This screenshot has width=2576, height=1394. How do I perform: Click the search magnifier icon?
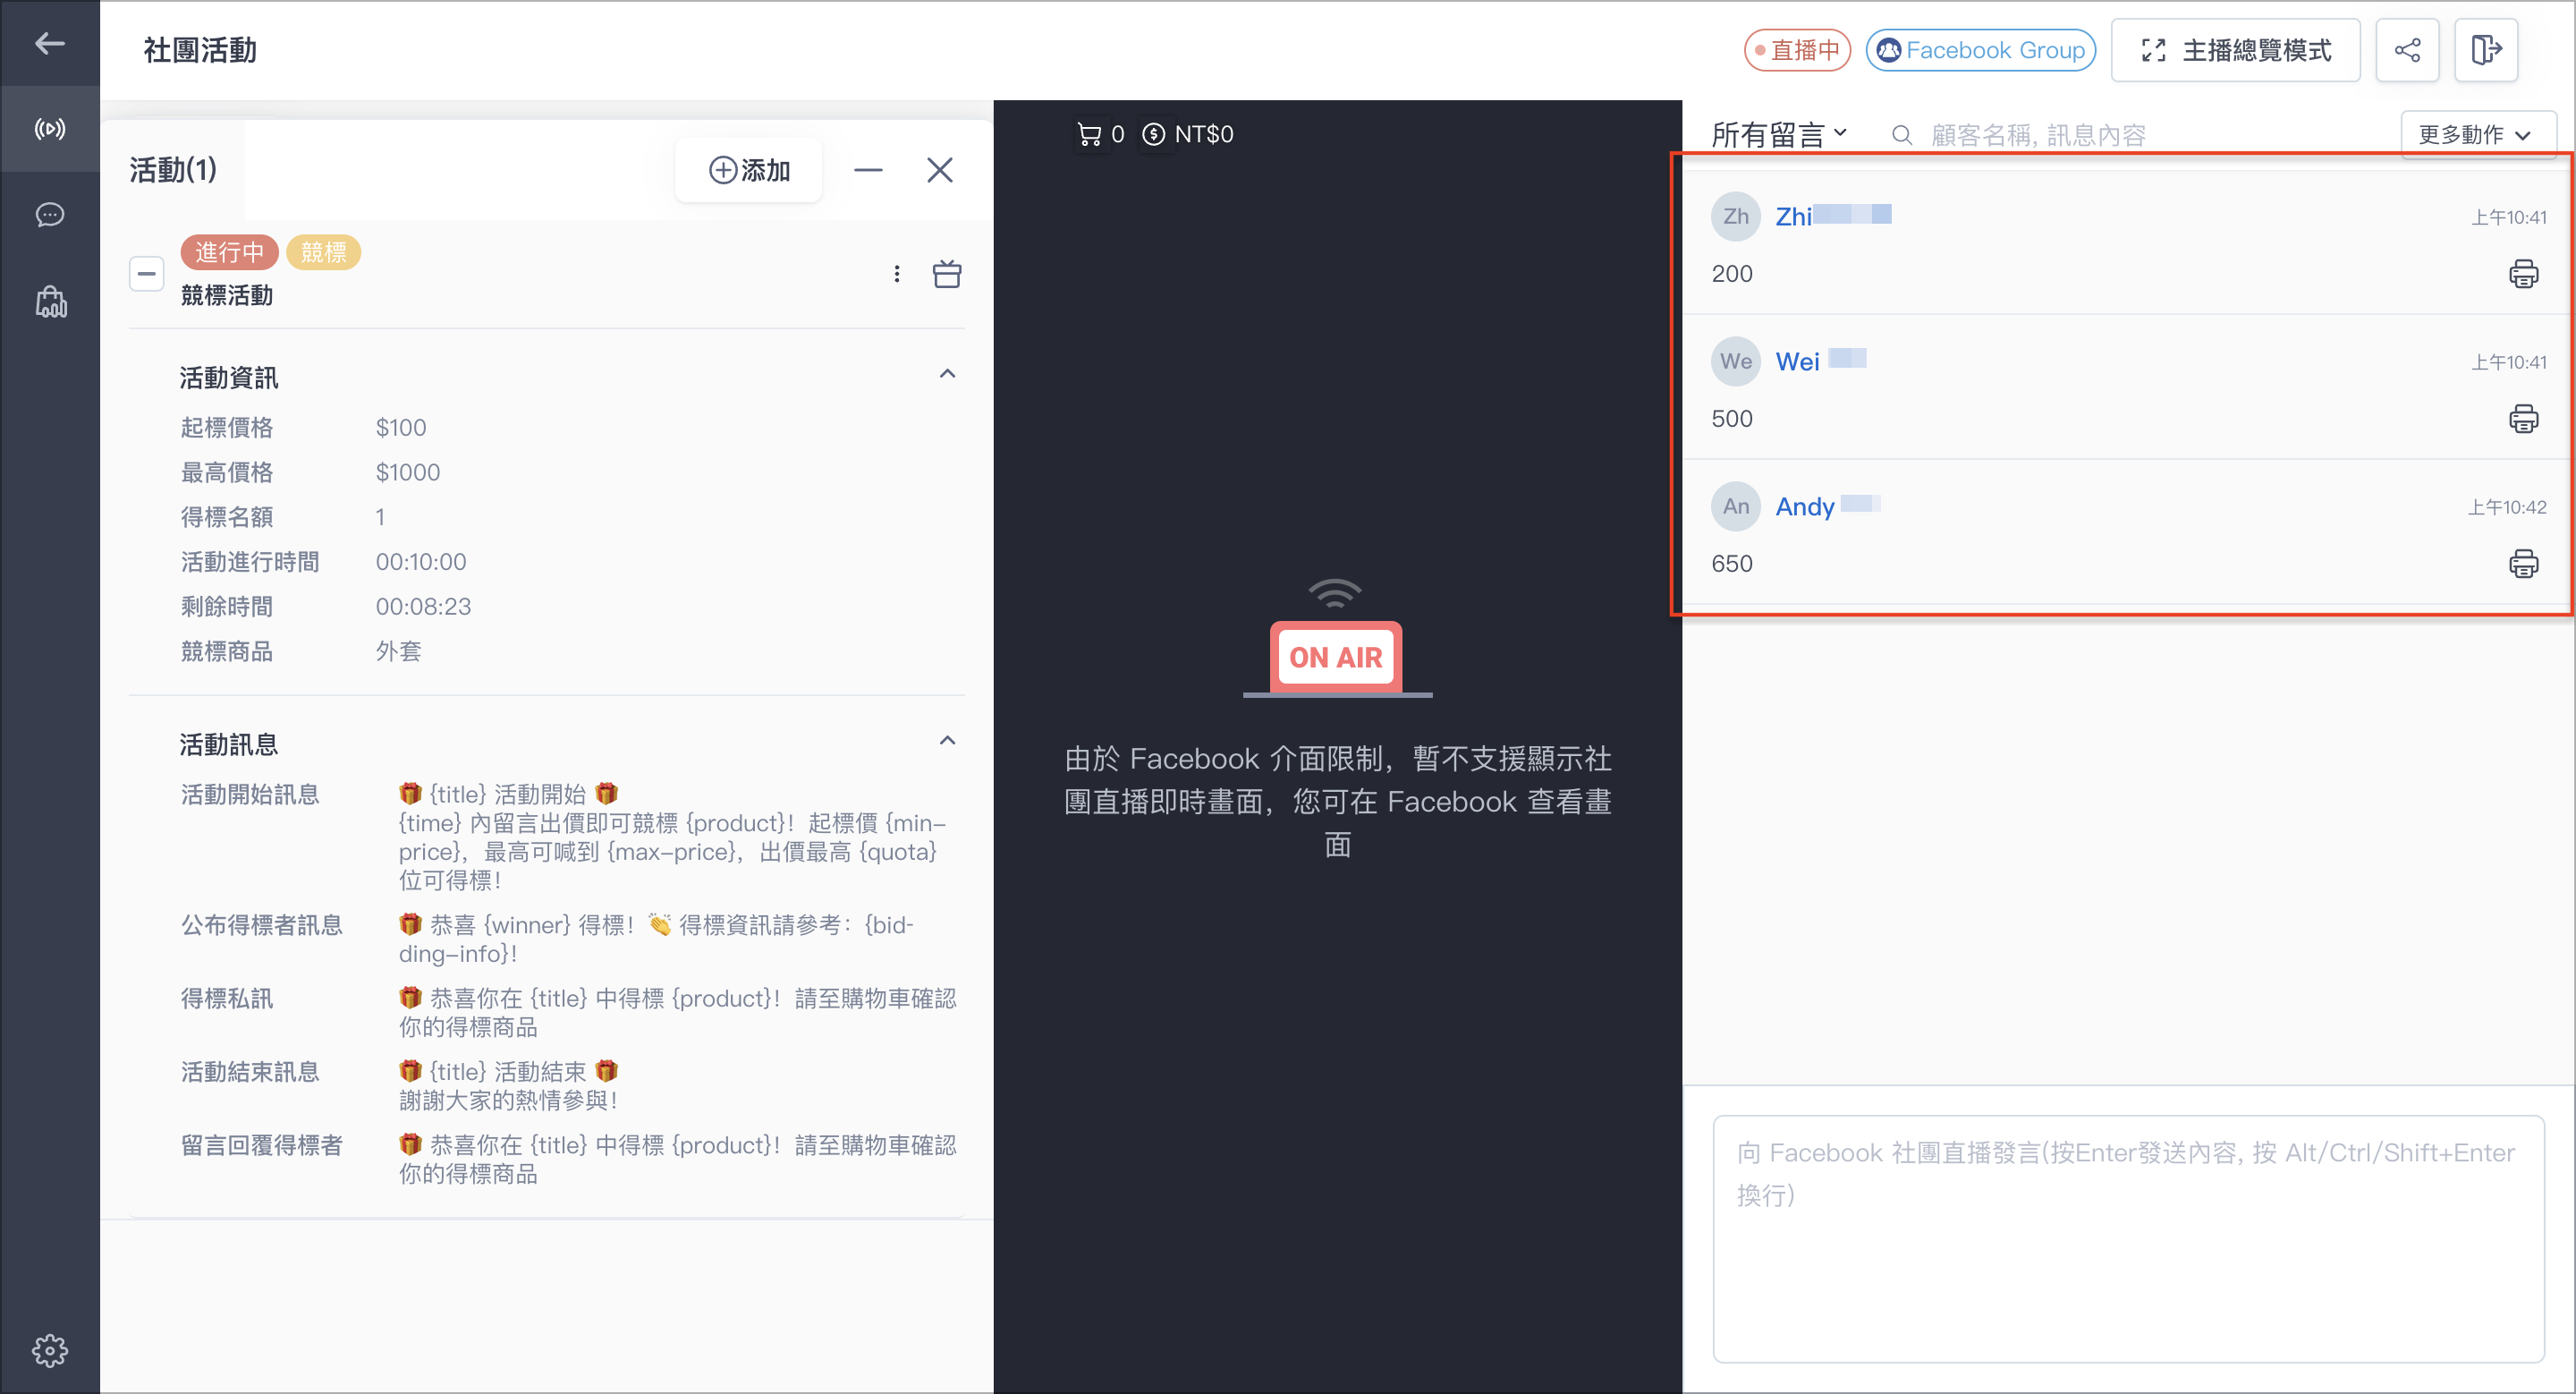click(1902, 135)
